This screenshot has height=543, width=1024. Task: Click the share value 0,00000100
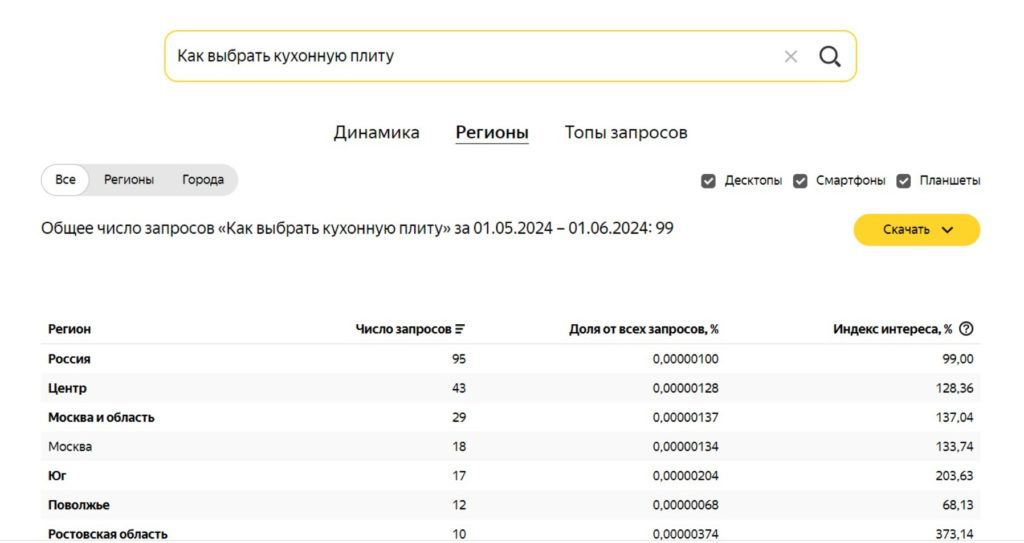(x=685, y=359)
